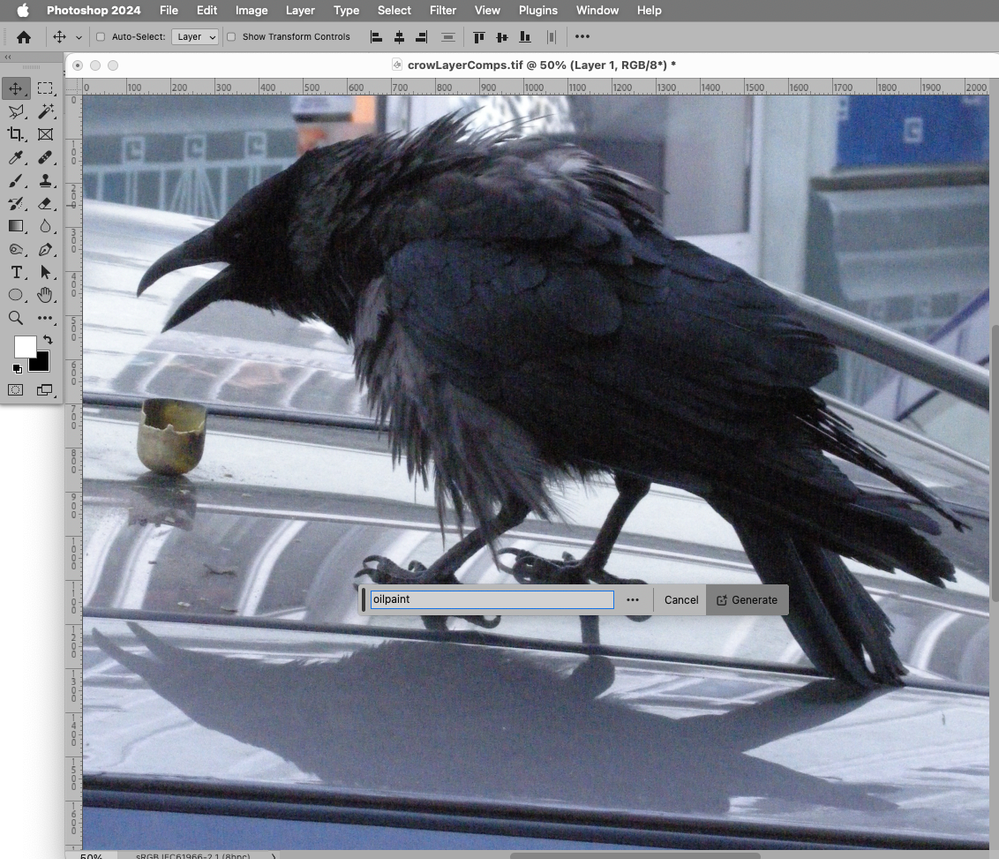Open more options in the prompt bar

pos(632,600)
